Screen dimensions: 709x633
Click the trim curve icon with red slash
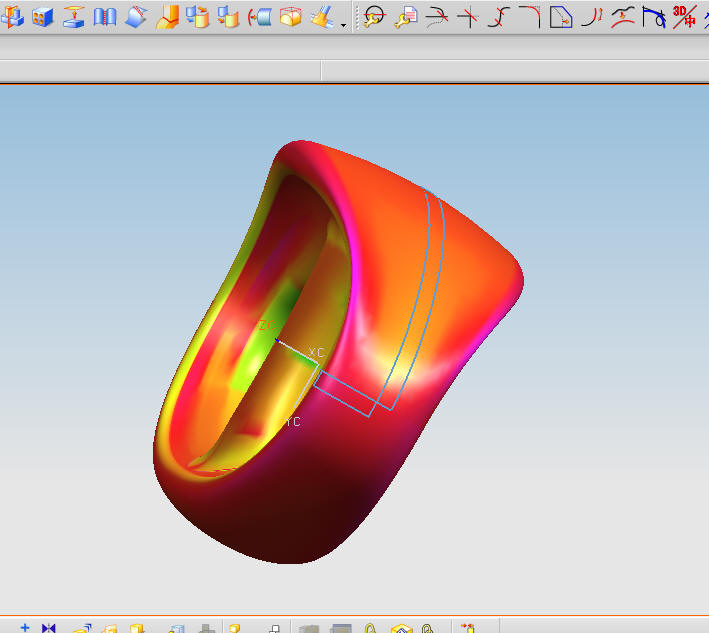(x=437, y=17)
